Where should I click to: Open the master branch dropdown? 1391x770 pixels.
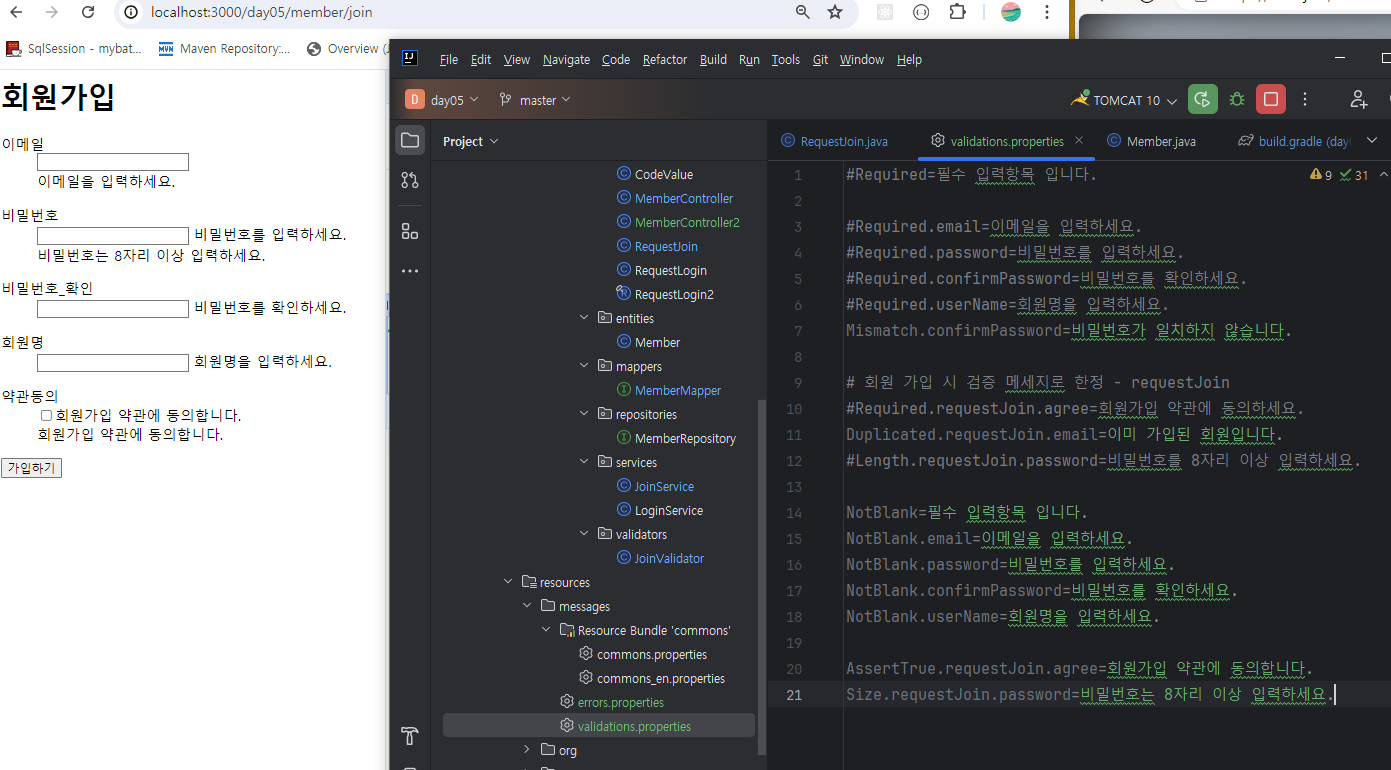pos(535,100)
